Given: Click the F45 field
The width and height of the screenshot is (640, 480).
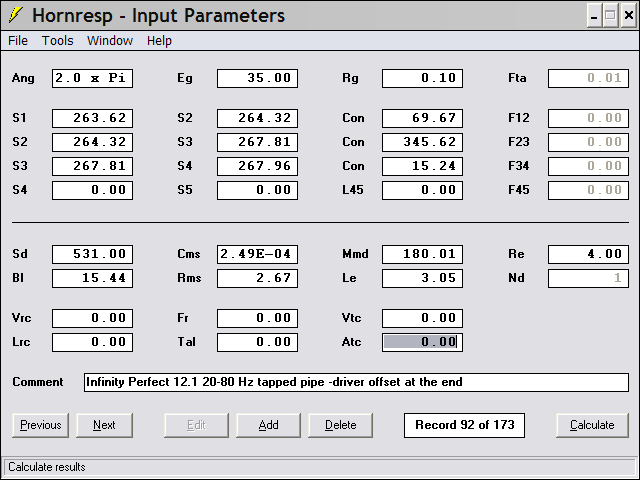Looking at the screenshot, I should point(588,190).
